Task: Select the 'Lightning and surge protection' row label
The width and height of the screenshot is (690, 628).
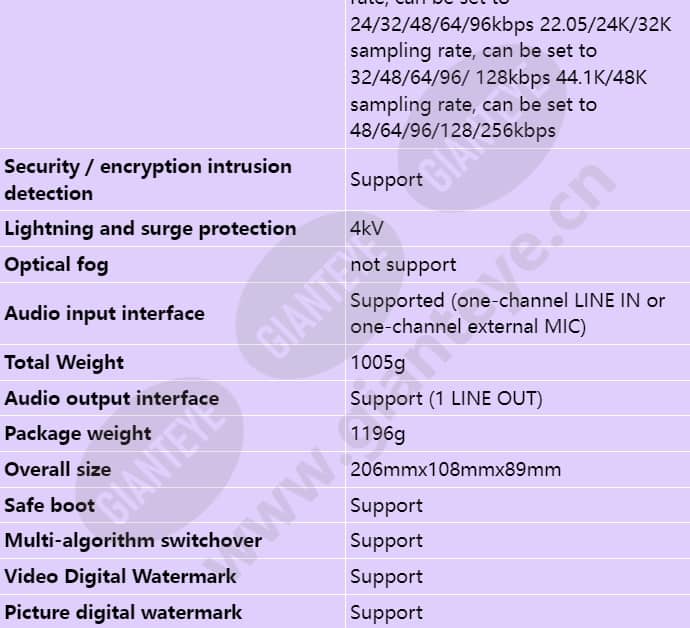Action: [x=150, y=229]
